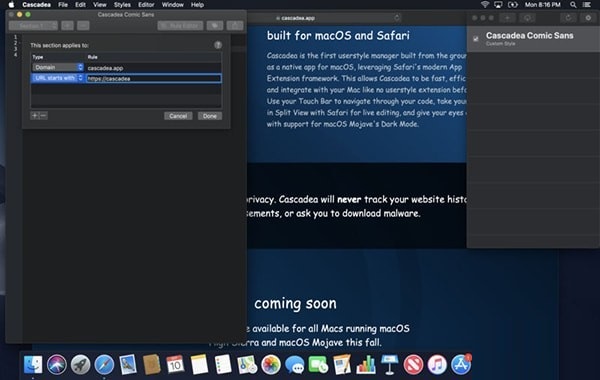Open Finder from the Dock
600x380 pixels.
[x=33, y=364]
